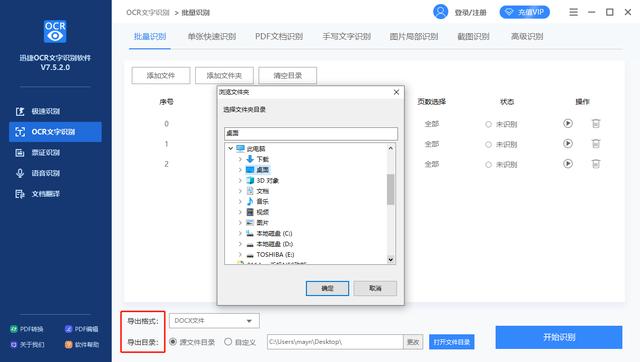Switch to the 批量识别 tab
The height and width of the screenshot is (362, 640).
click(150, 36)
